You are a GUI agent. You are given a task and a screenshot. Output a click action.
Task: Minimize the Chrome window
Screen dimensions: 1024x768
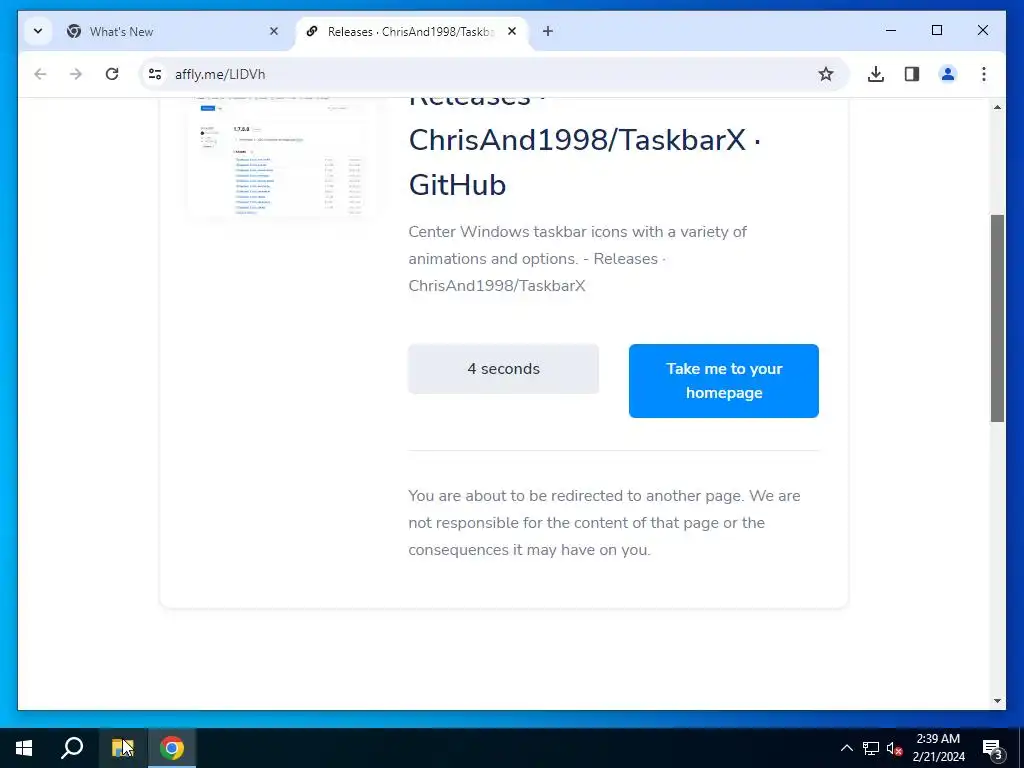click(891, 31)
